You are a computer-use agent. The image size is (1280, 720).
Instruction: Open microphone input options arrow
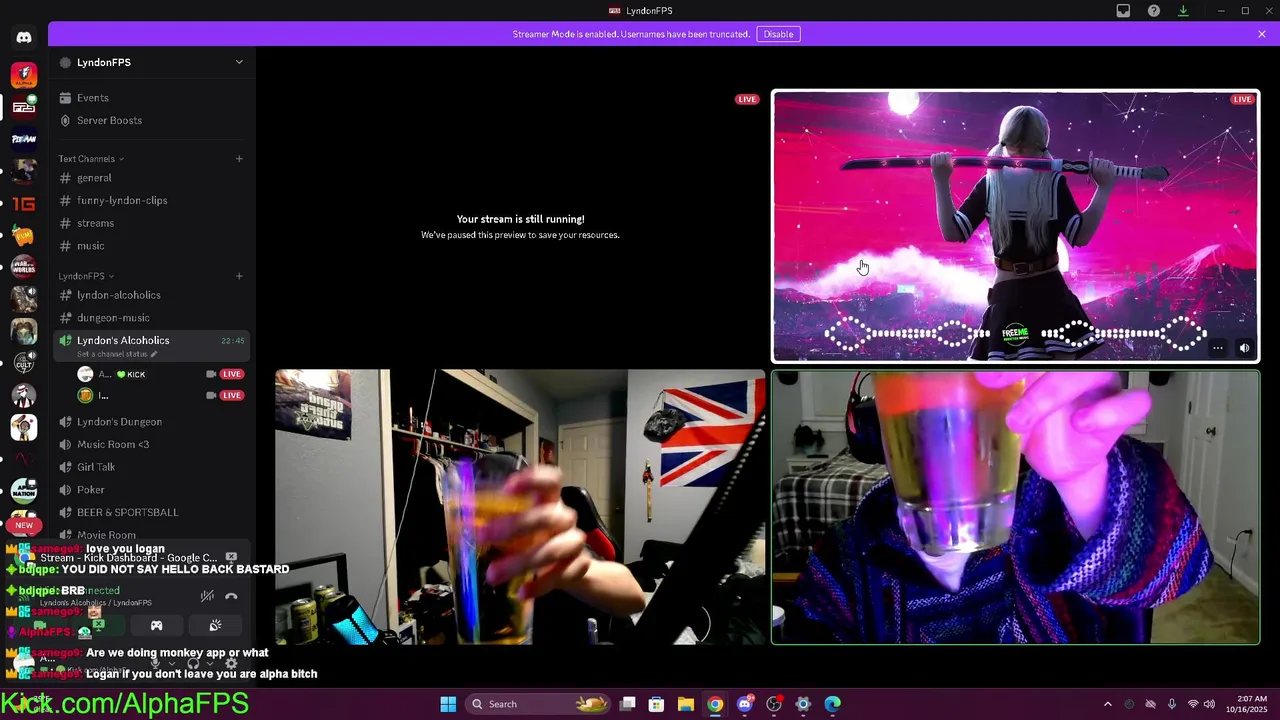click(170, 663)
